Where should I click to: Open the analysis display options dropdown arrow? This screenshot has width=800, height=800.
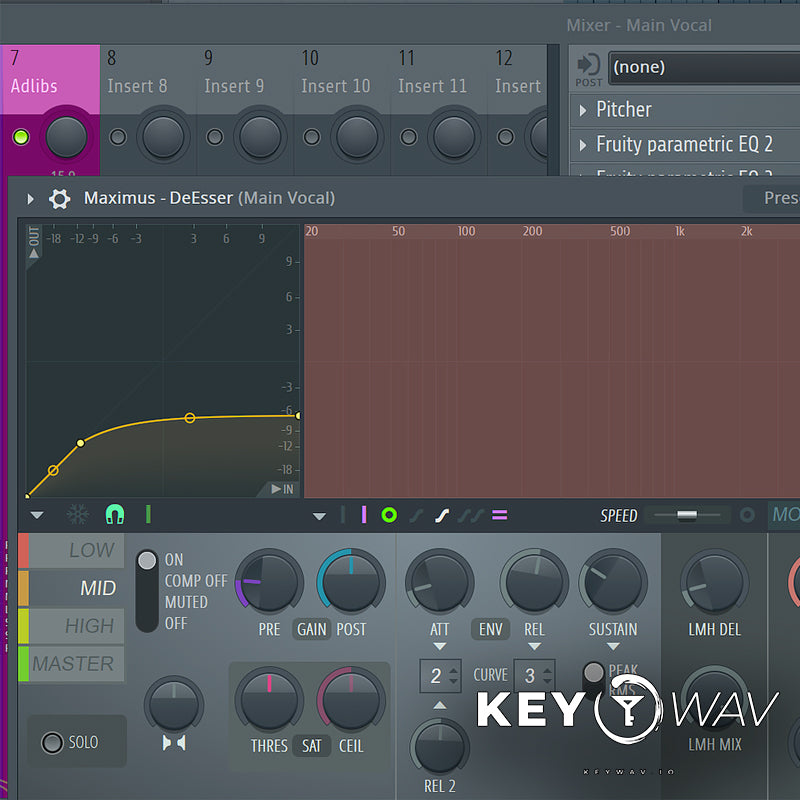click(319, 516)
